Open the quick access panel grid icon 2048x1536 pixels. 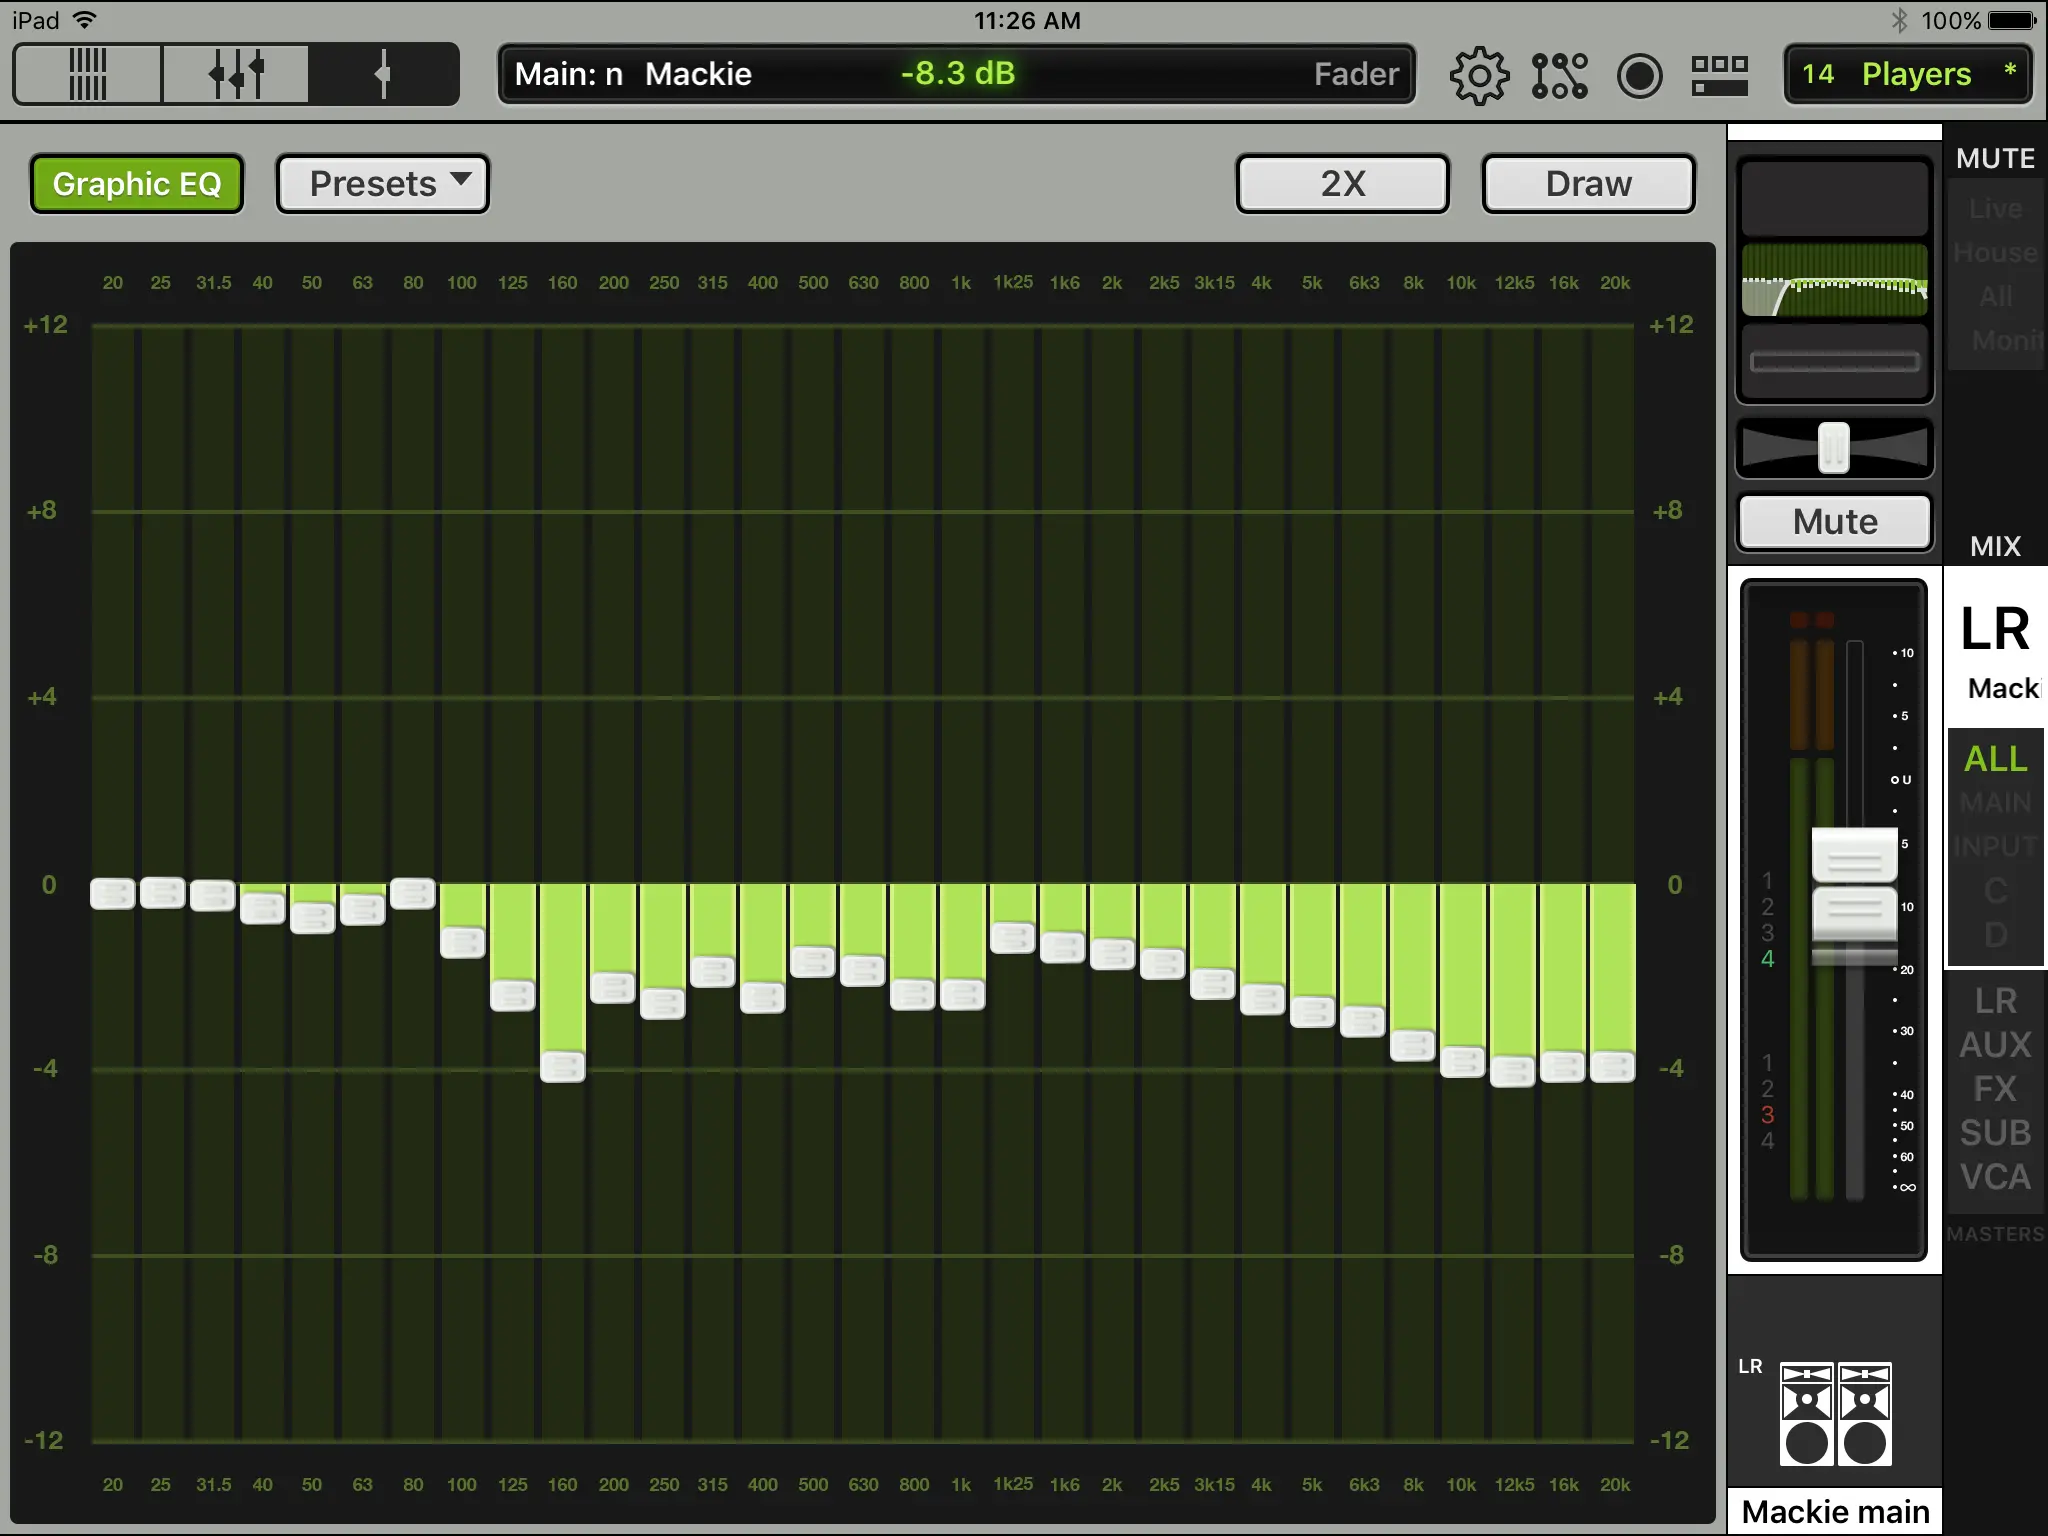pos(1719,75)
